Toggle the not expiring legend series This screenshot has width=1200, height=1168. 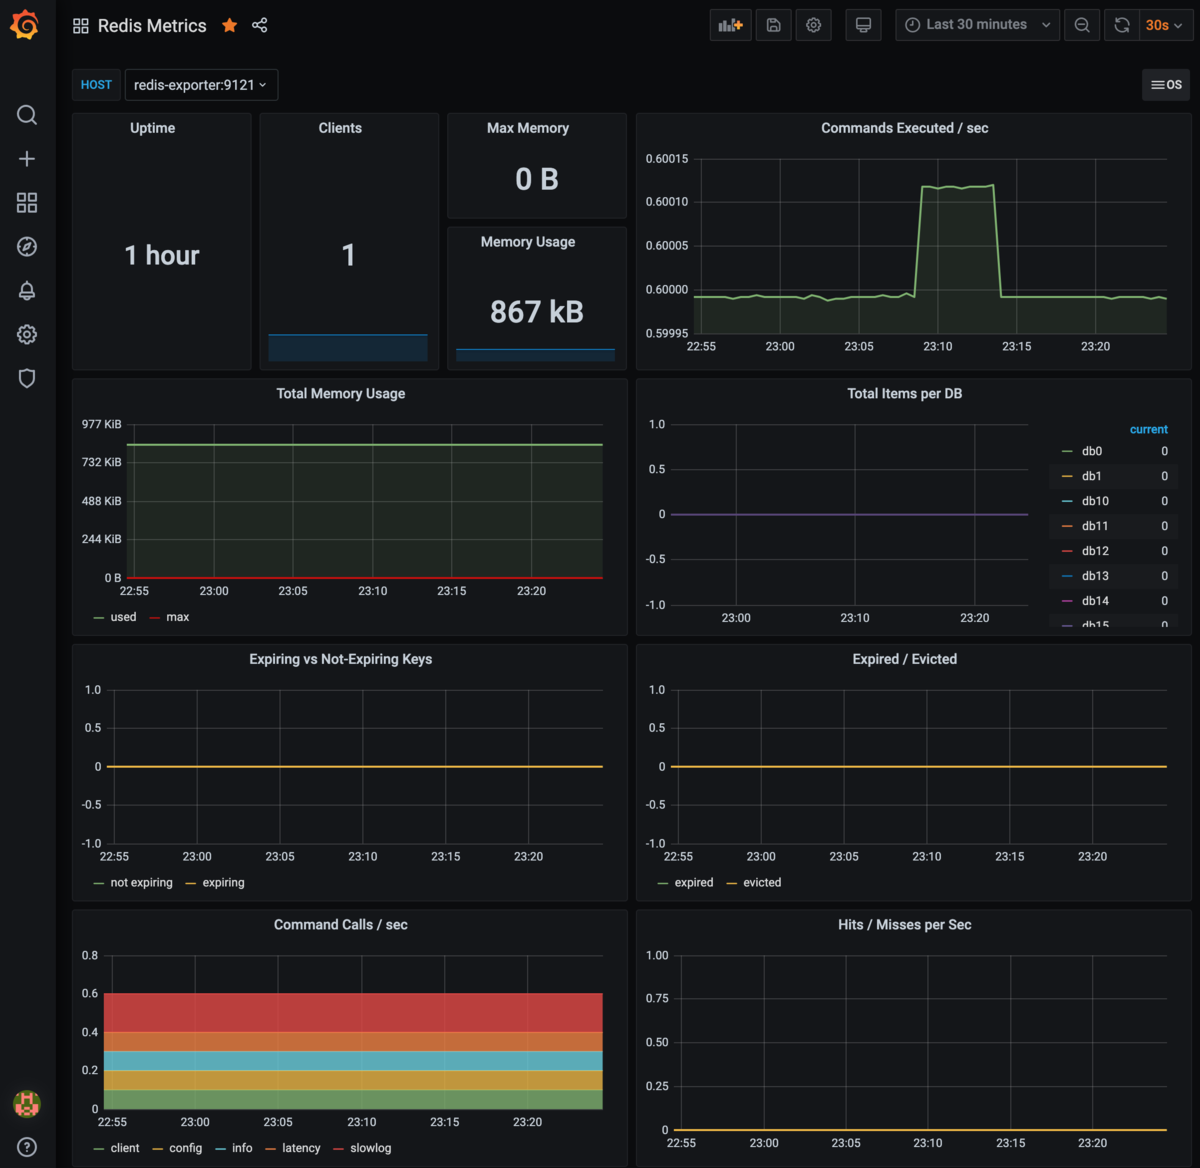pos(141,883)
